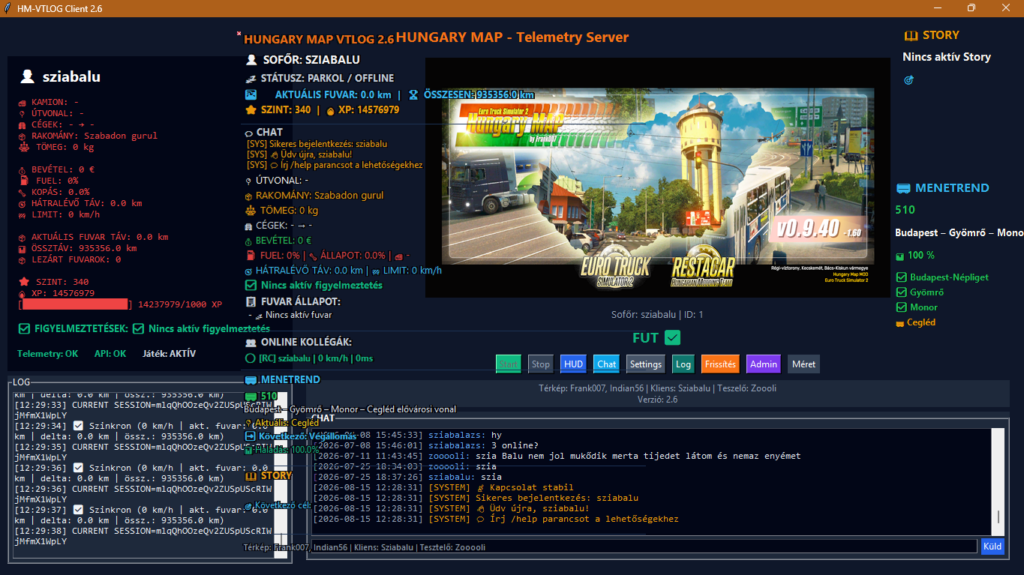Click the map icon beside AKTUÁLIS FUVAR

pos(251,95)
